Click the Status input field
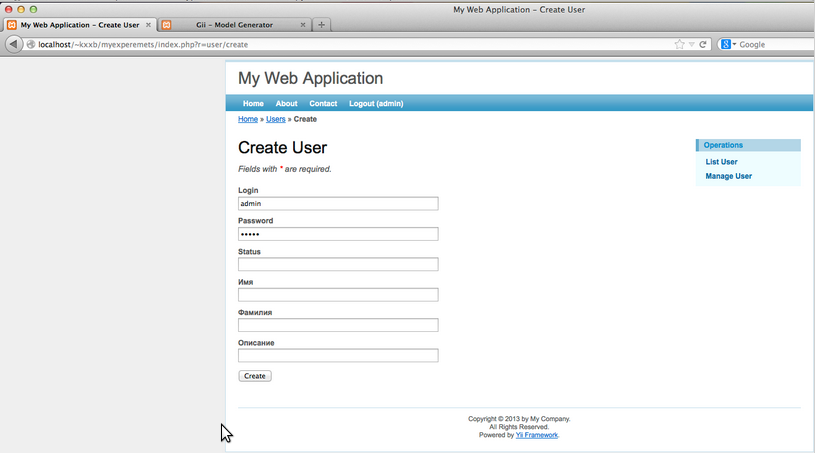Viewport: 815px width, 453px height. [x=338, y=264]
